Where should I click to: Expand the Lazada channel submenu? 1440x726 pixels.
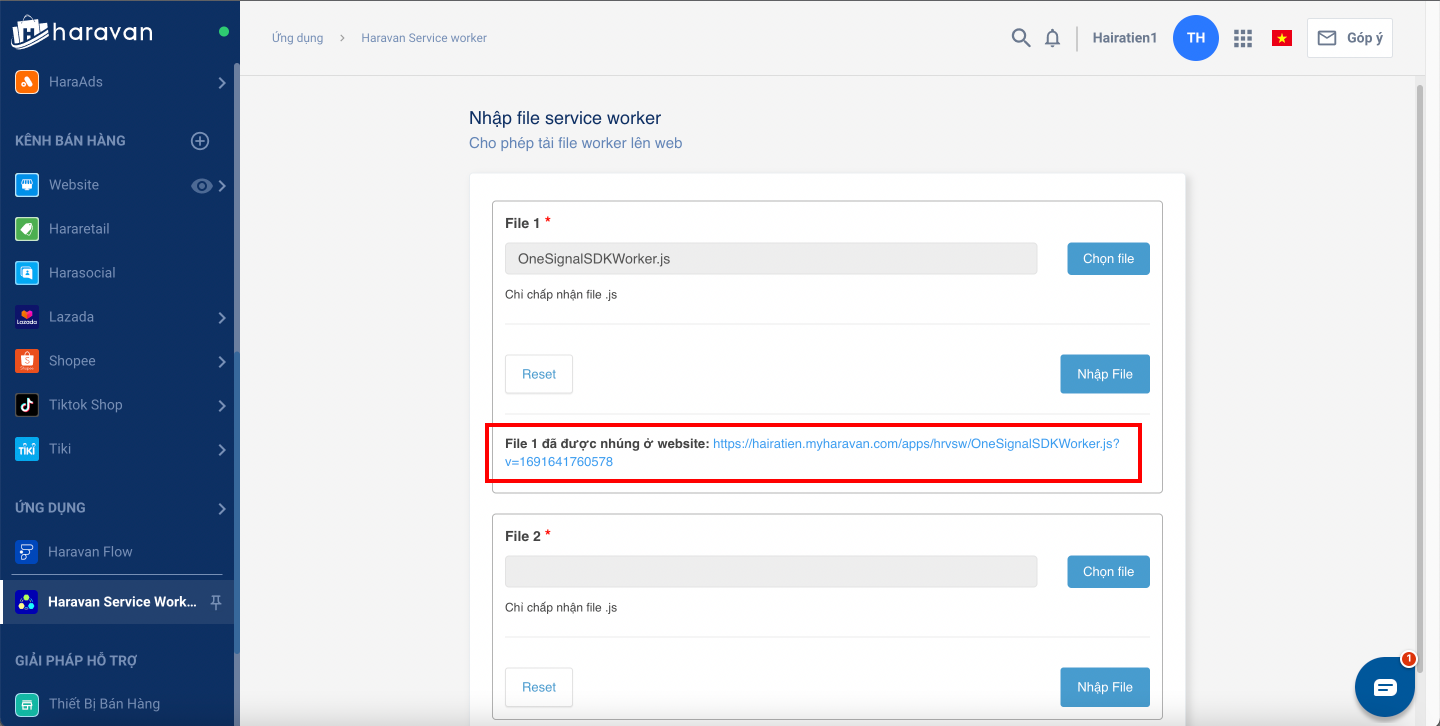click(x=221, y=318)
